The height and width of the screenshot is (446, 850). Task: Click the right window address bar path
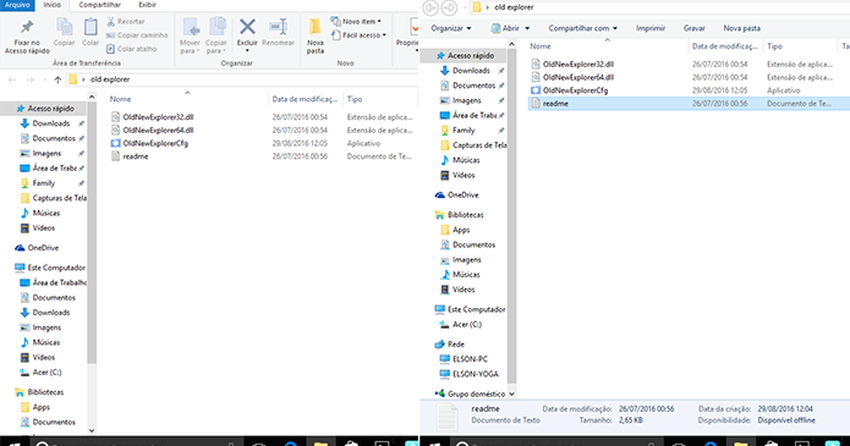514,7
